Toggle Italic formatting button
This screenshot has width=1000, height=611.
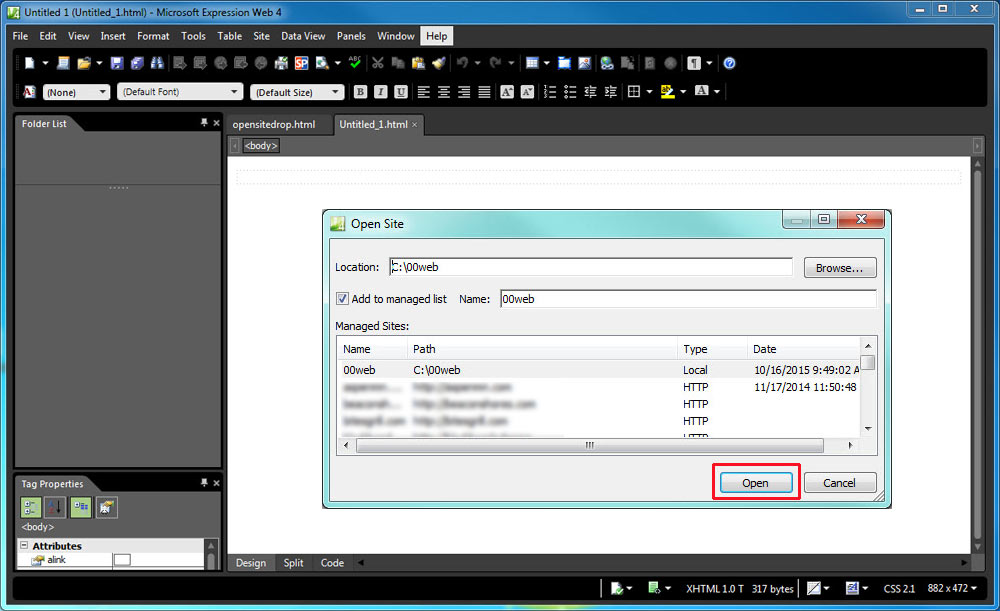[381, 92]
